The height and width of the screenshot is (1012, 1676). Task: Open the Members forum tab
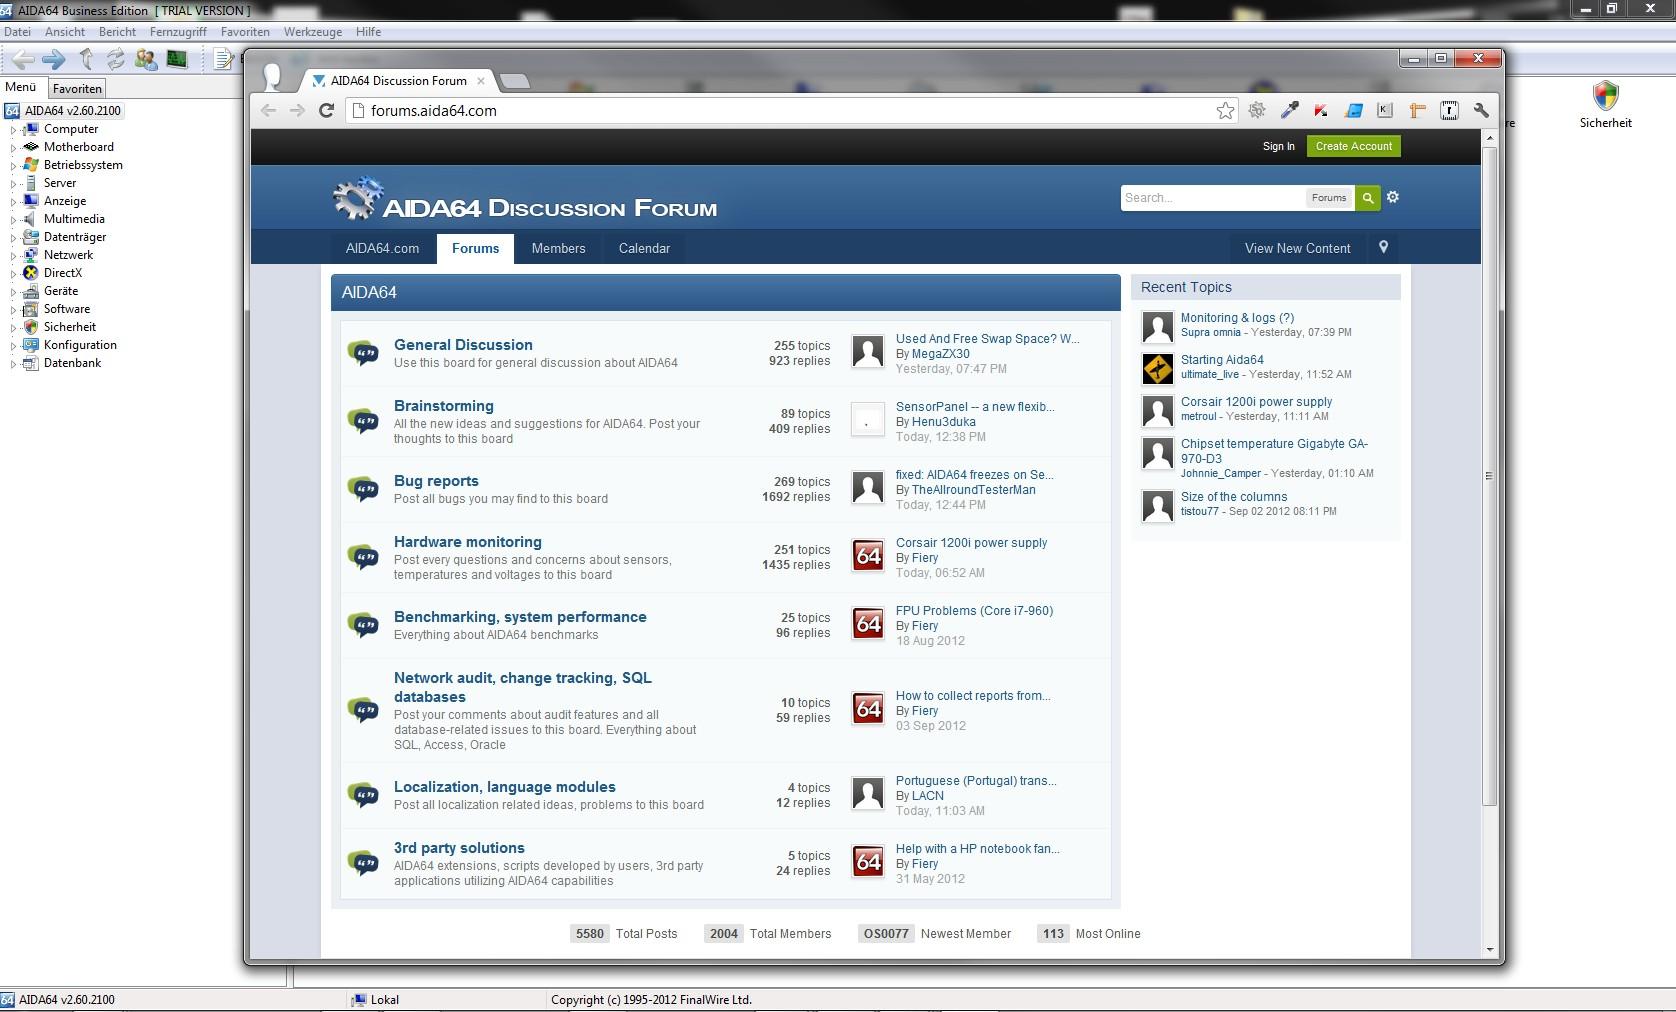(x=558, y=248)
